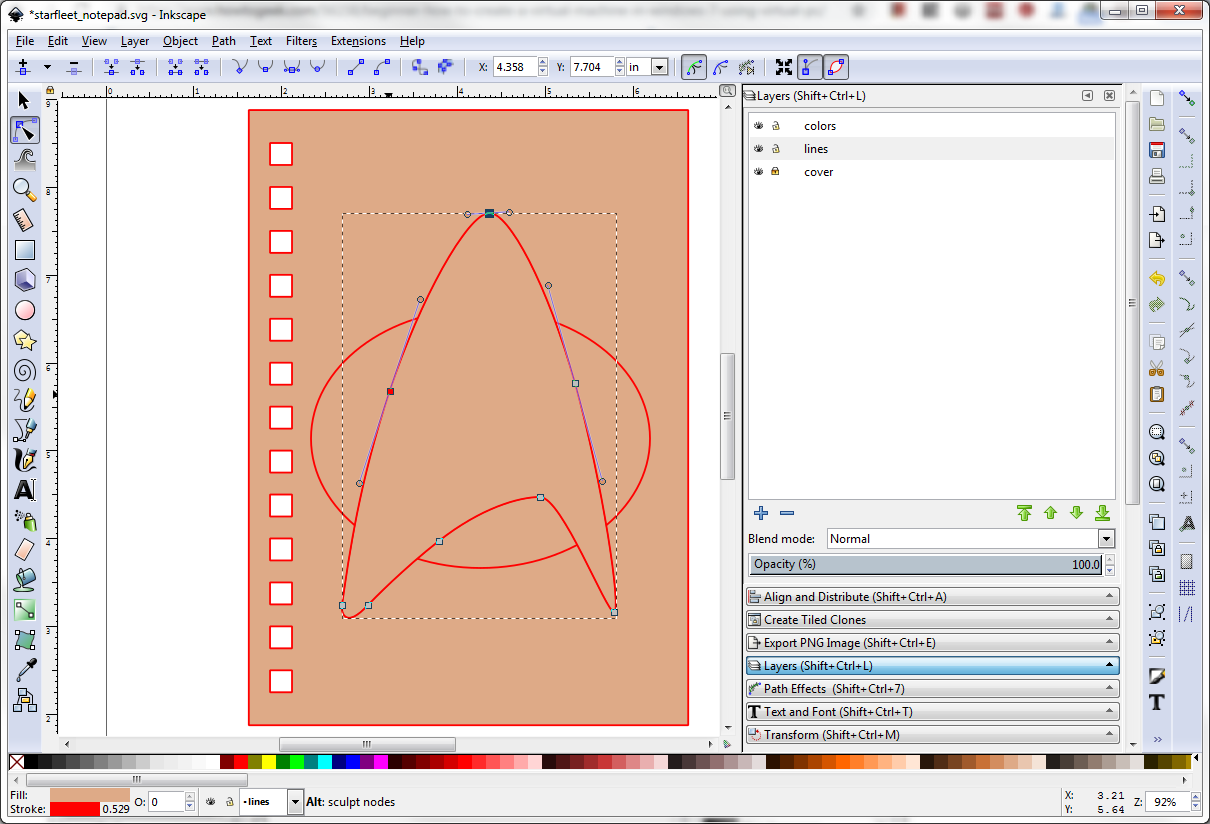1210x824 pixels.
Task: Click Undo arrow in commands bar
Action: pyautogui.click(x=1157, y=278)
